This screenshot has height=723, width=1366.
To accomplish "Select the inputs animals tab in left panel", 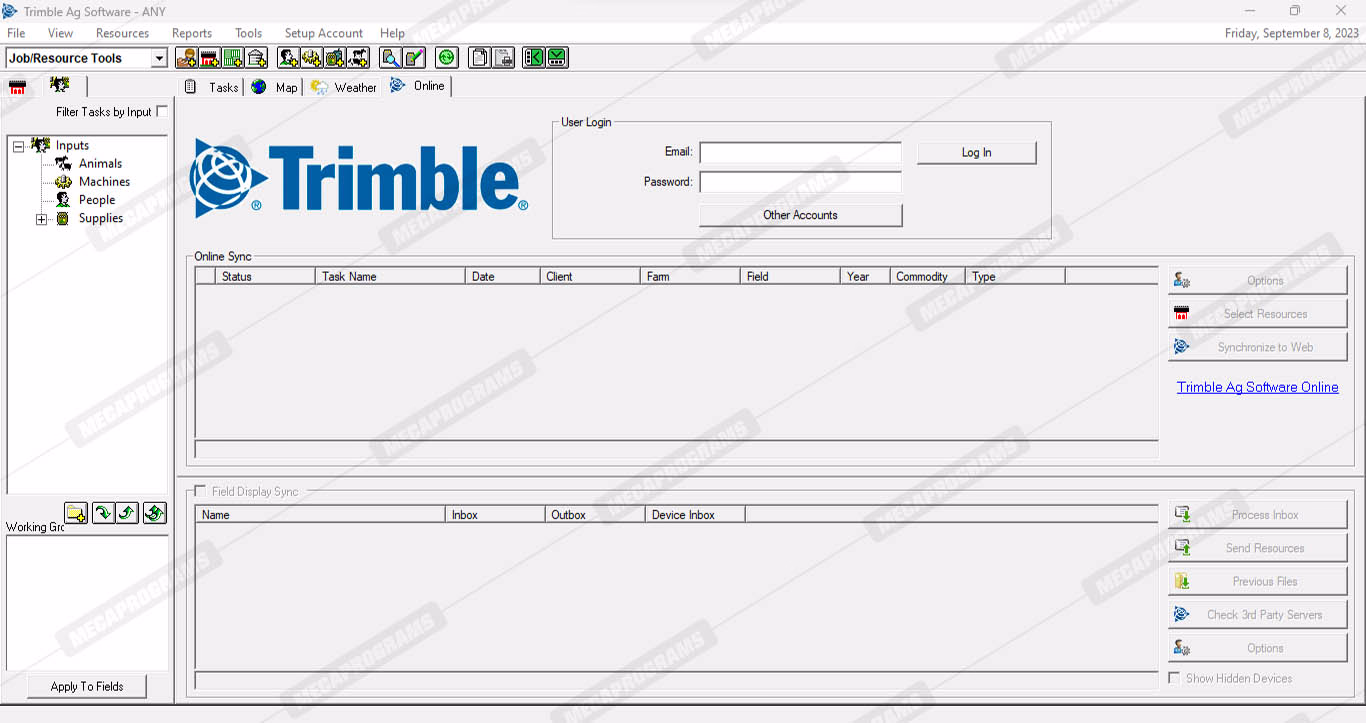I will [60, 86].
